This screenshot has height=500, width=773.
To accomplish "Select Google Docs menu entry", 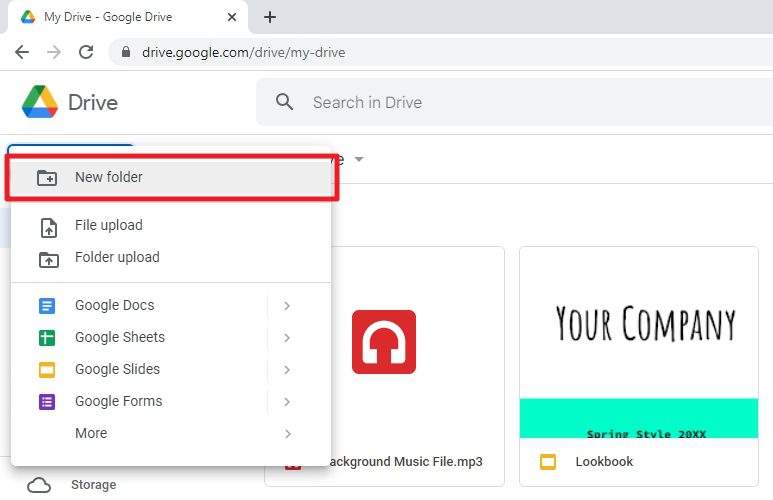I will pyautogui.click(x=171, y=306).
